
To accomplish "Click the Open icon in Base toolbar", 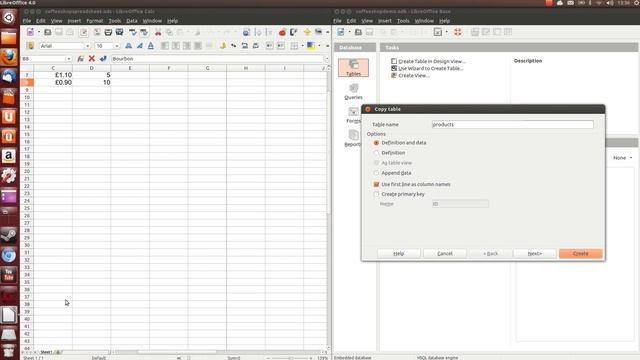I will pyautogui.click(x=358, y=32).
